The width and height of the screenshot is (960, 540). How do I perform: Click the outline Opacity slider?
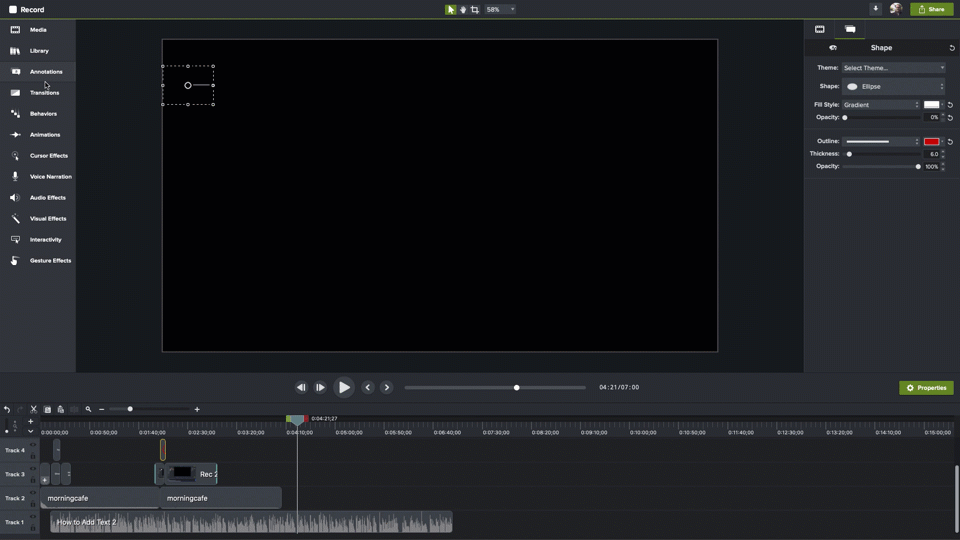[x=881, y=167]
